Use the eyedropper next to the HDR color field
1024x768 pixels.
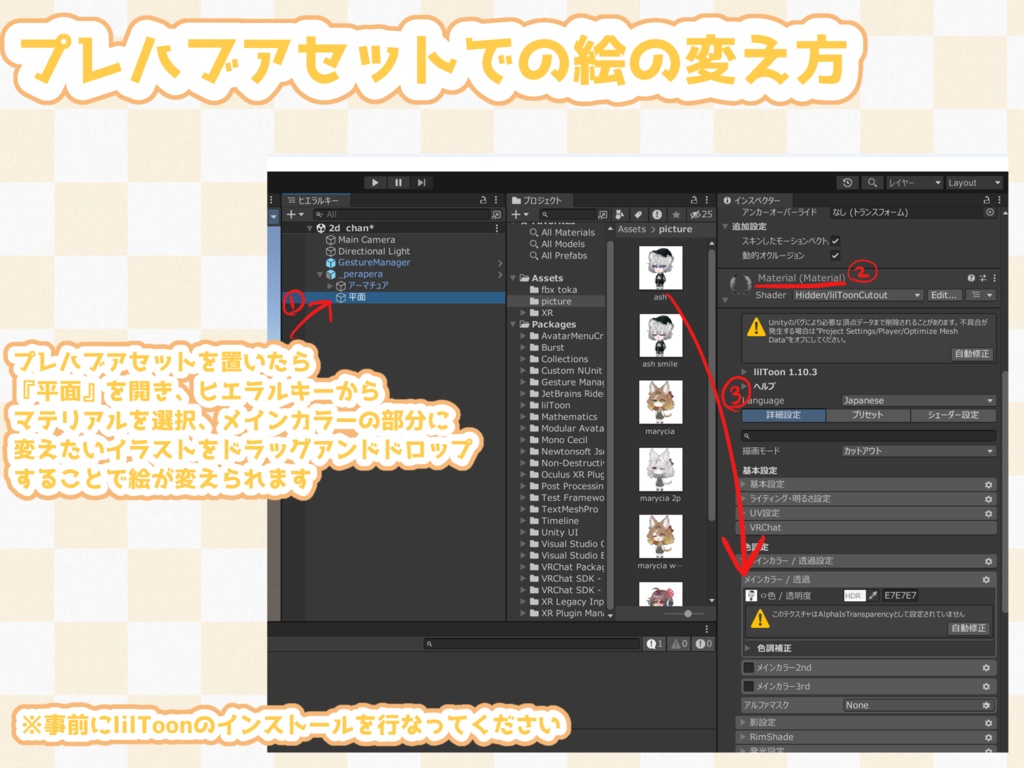tap(873, 596)
